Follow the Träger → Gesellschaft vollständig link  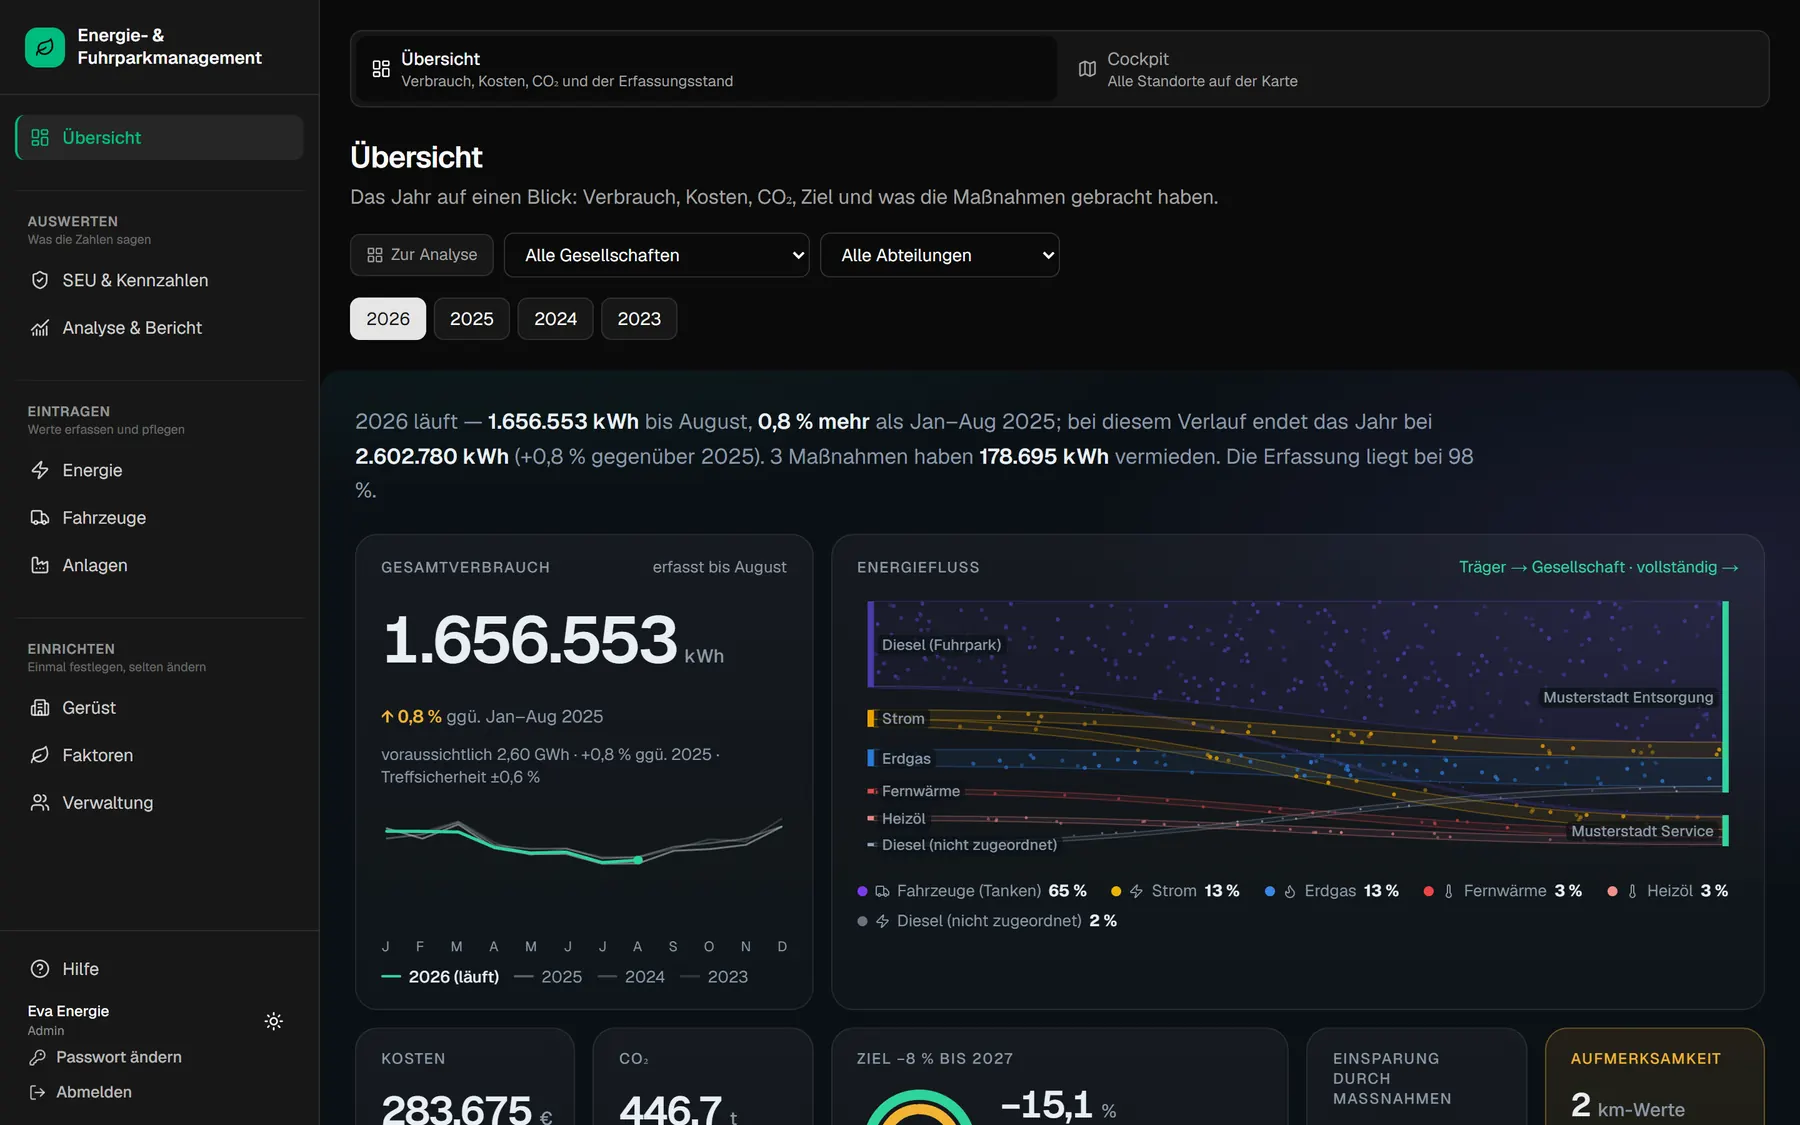pos(1598,567)
